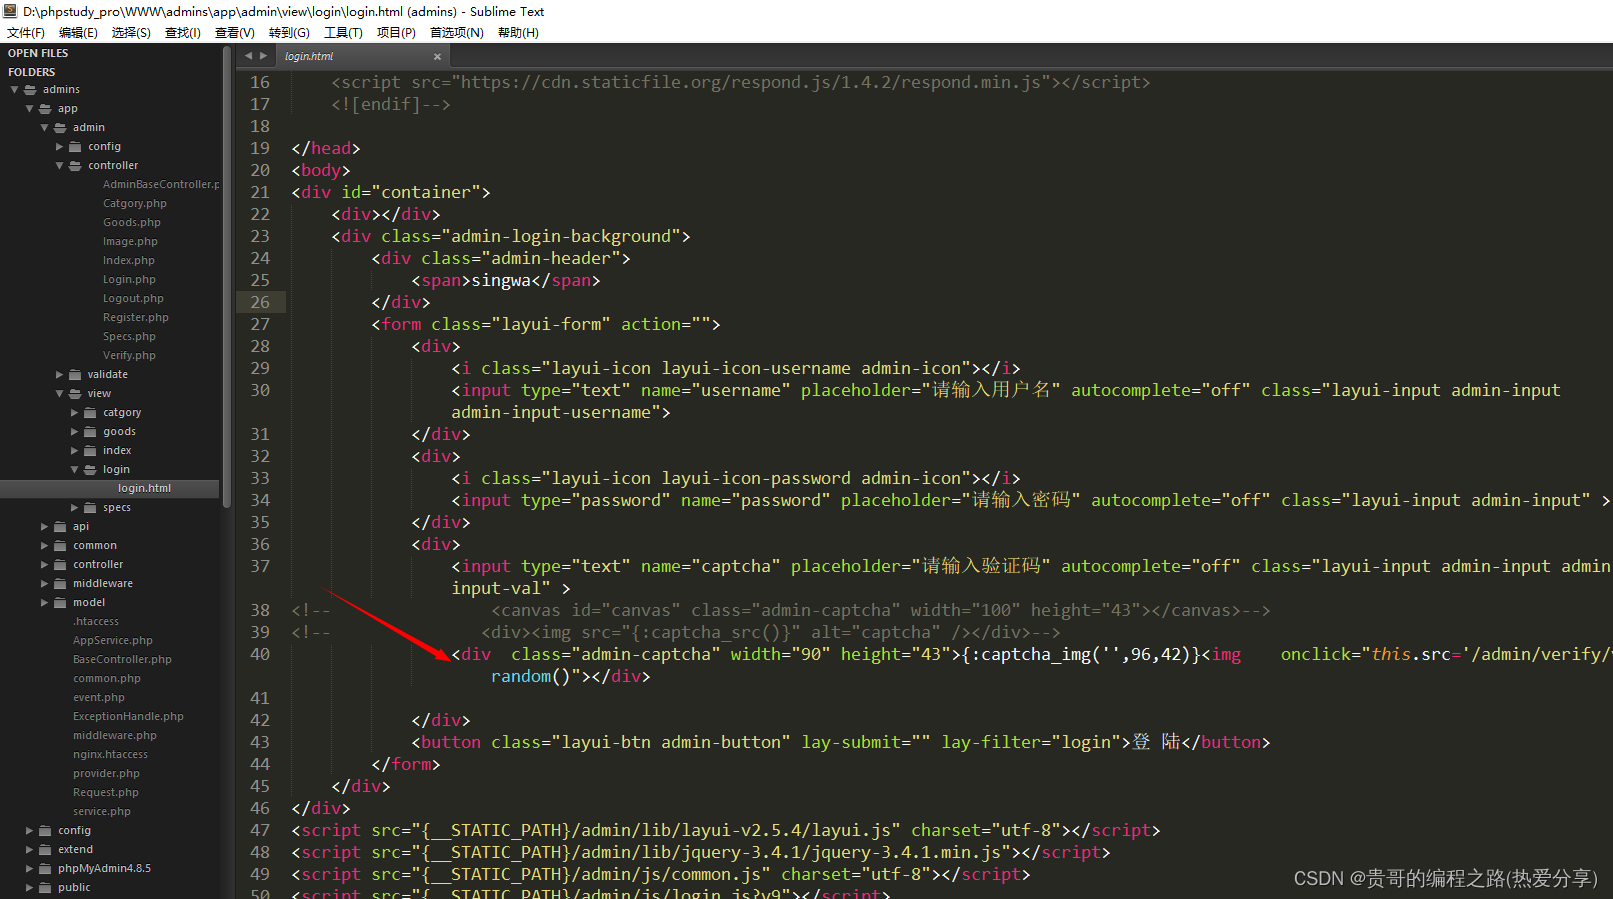
Task: Expand the config folder under admin
Action: (60, 146)
